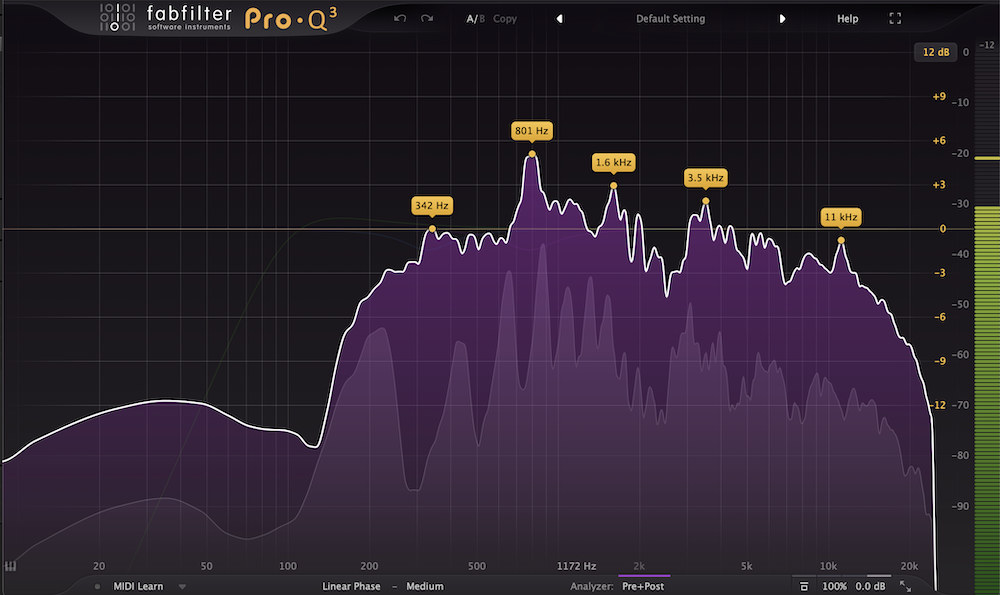Grab the yellow dot at 801 Hz peak

532,154
